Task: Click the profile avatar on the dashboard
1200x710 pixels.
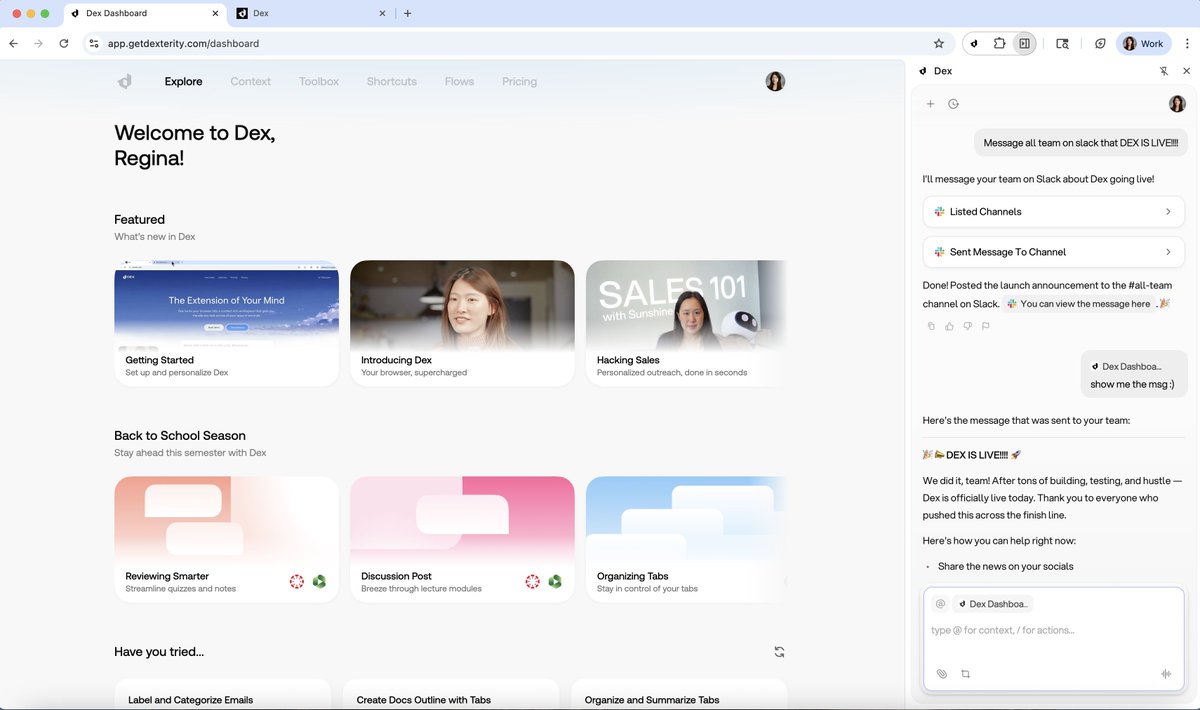Action: (x=775, y=82)
